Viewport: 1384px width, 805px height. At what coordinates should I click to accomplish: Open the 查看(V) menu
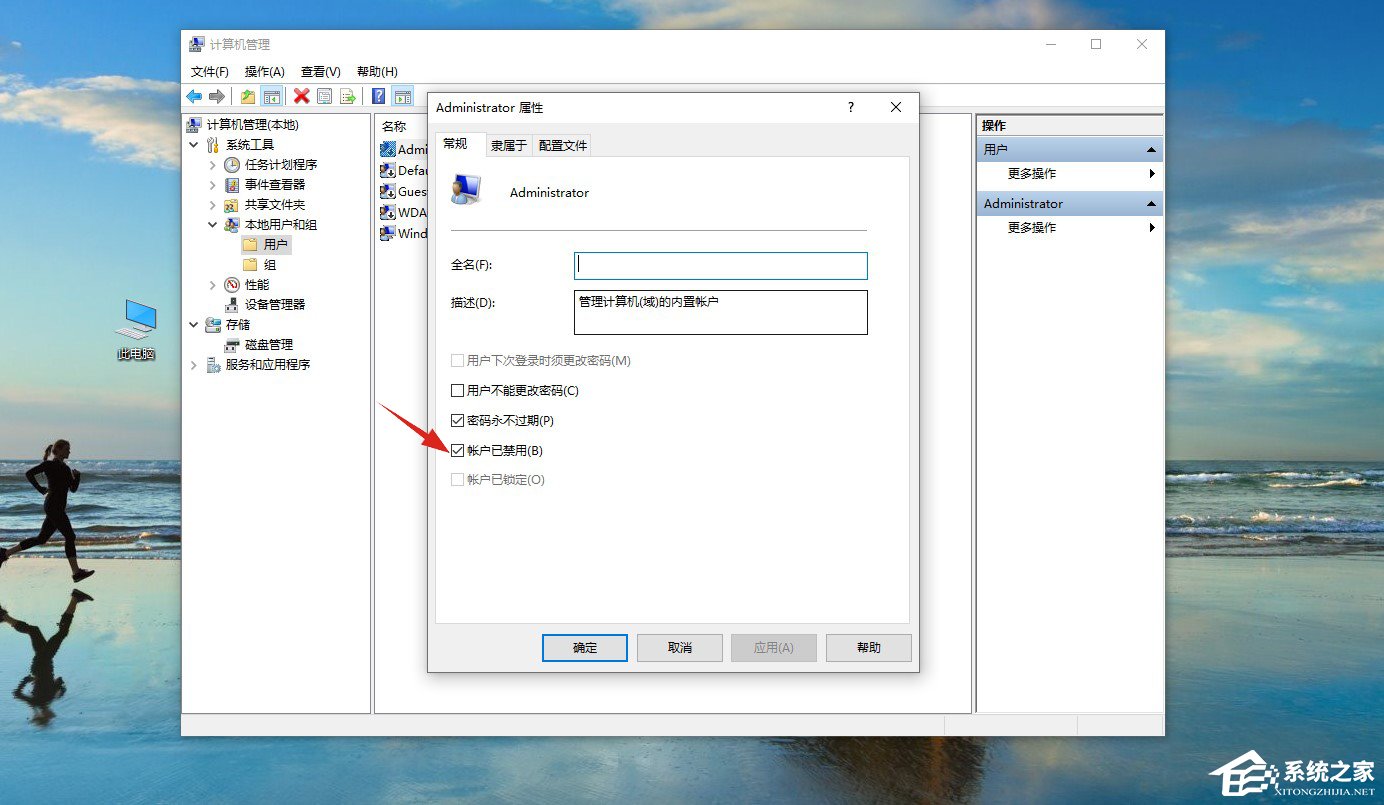coord(321,72)
